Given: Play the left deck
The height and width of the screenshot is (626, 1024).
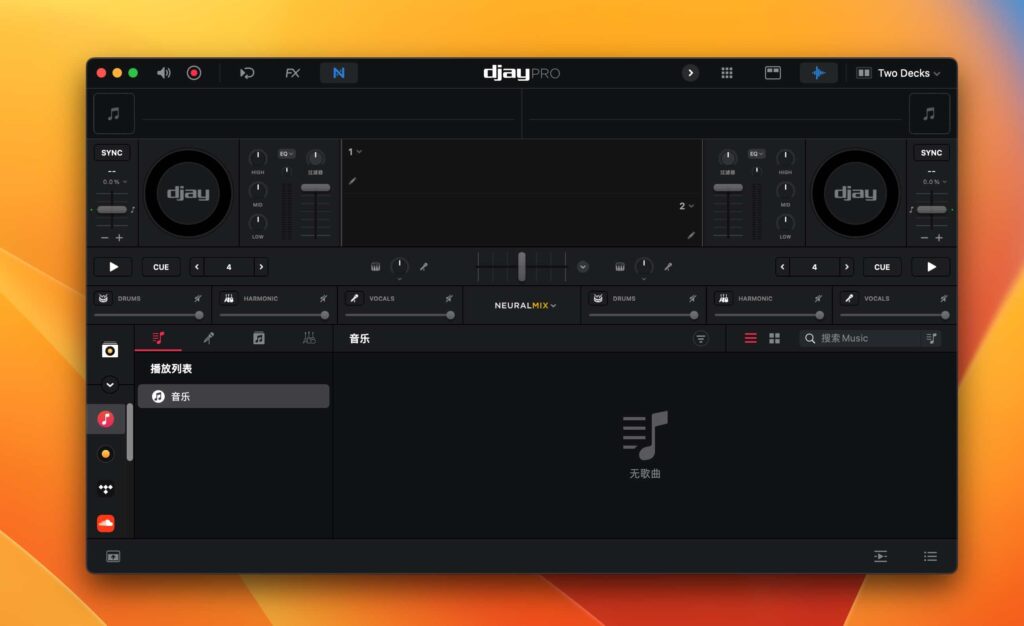Looking at the screenshot, I should pos(112,266).
